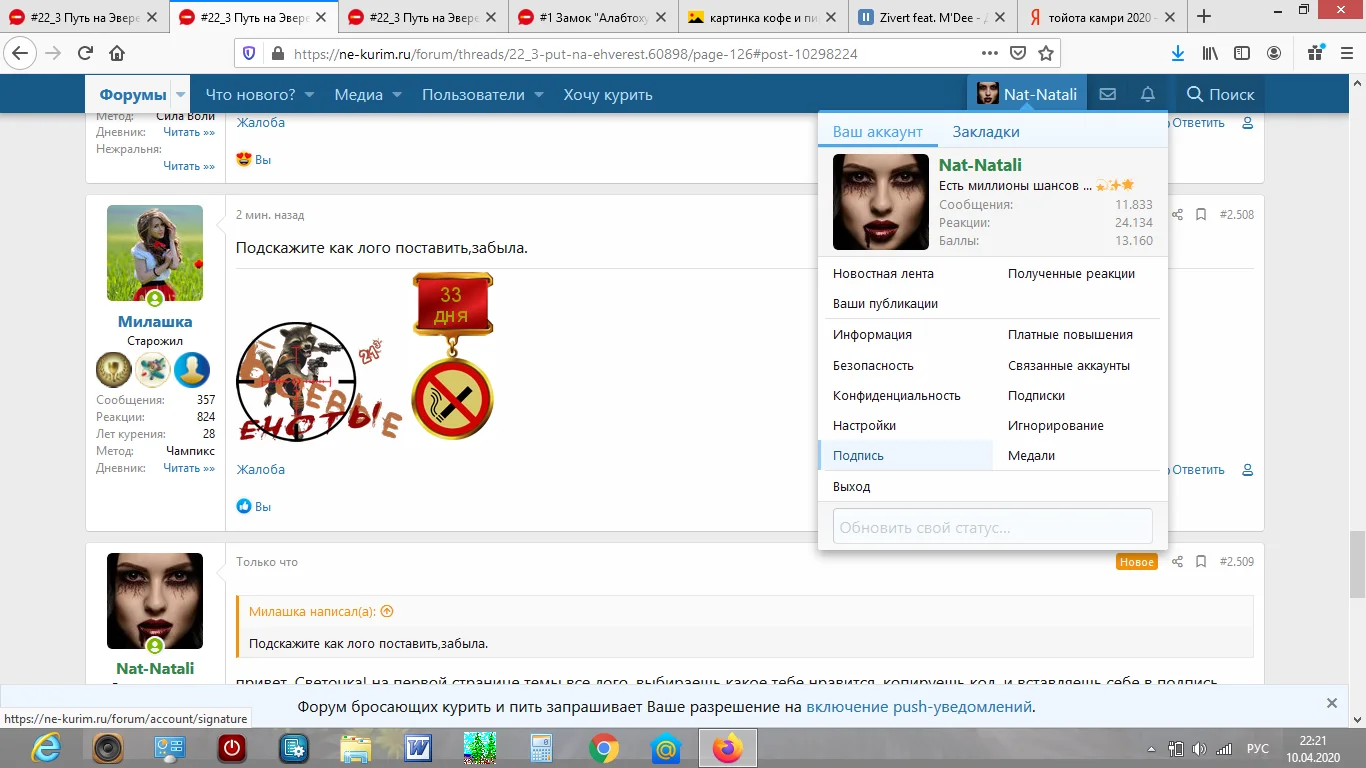Open the tracking protection shield in address bar
Screen dimensions: 1366x768
tap(247, 55)
